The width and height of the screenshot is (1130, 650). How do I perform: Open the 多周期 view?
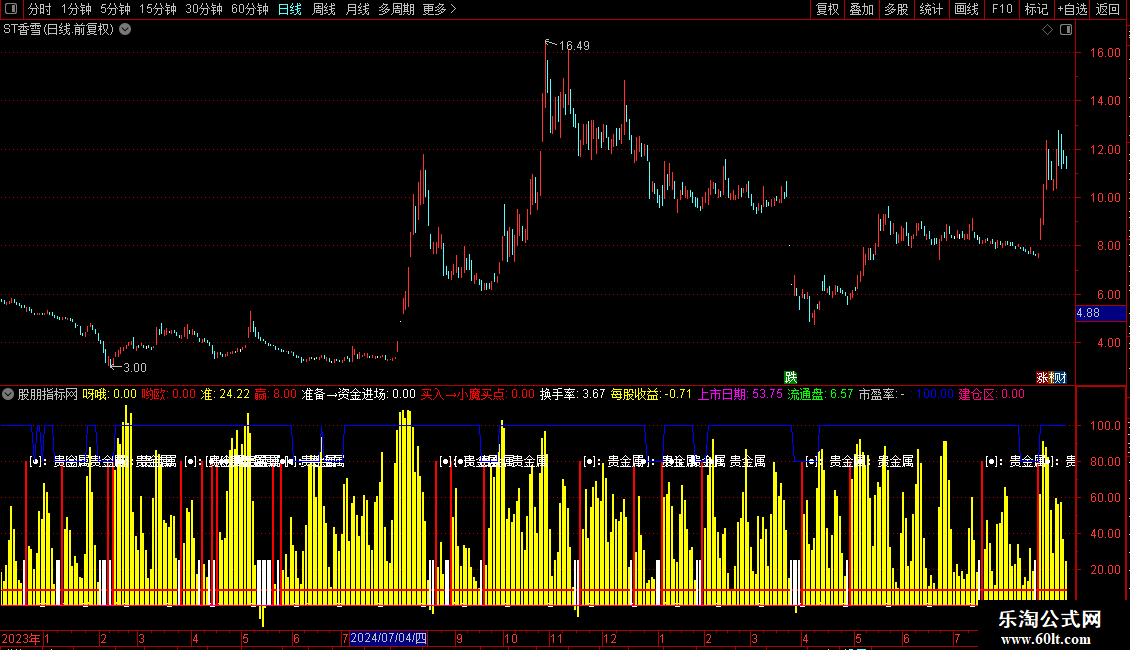pyautogui.click(x=396, y=9)
